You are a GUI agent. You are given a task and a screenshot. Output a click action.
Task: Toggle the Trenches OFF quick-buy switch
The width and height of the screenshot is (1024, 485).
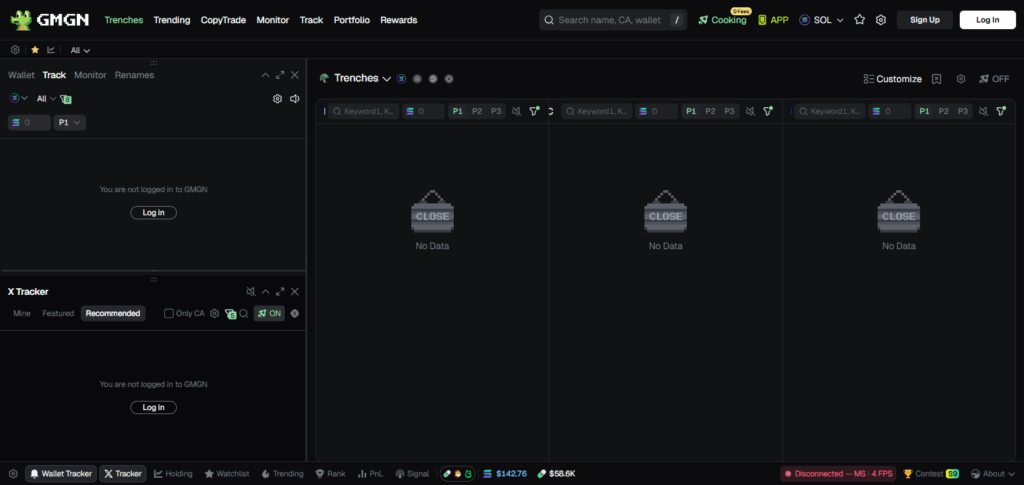[x=994, y=79]
